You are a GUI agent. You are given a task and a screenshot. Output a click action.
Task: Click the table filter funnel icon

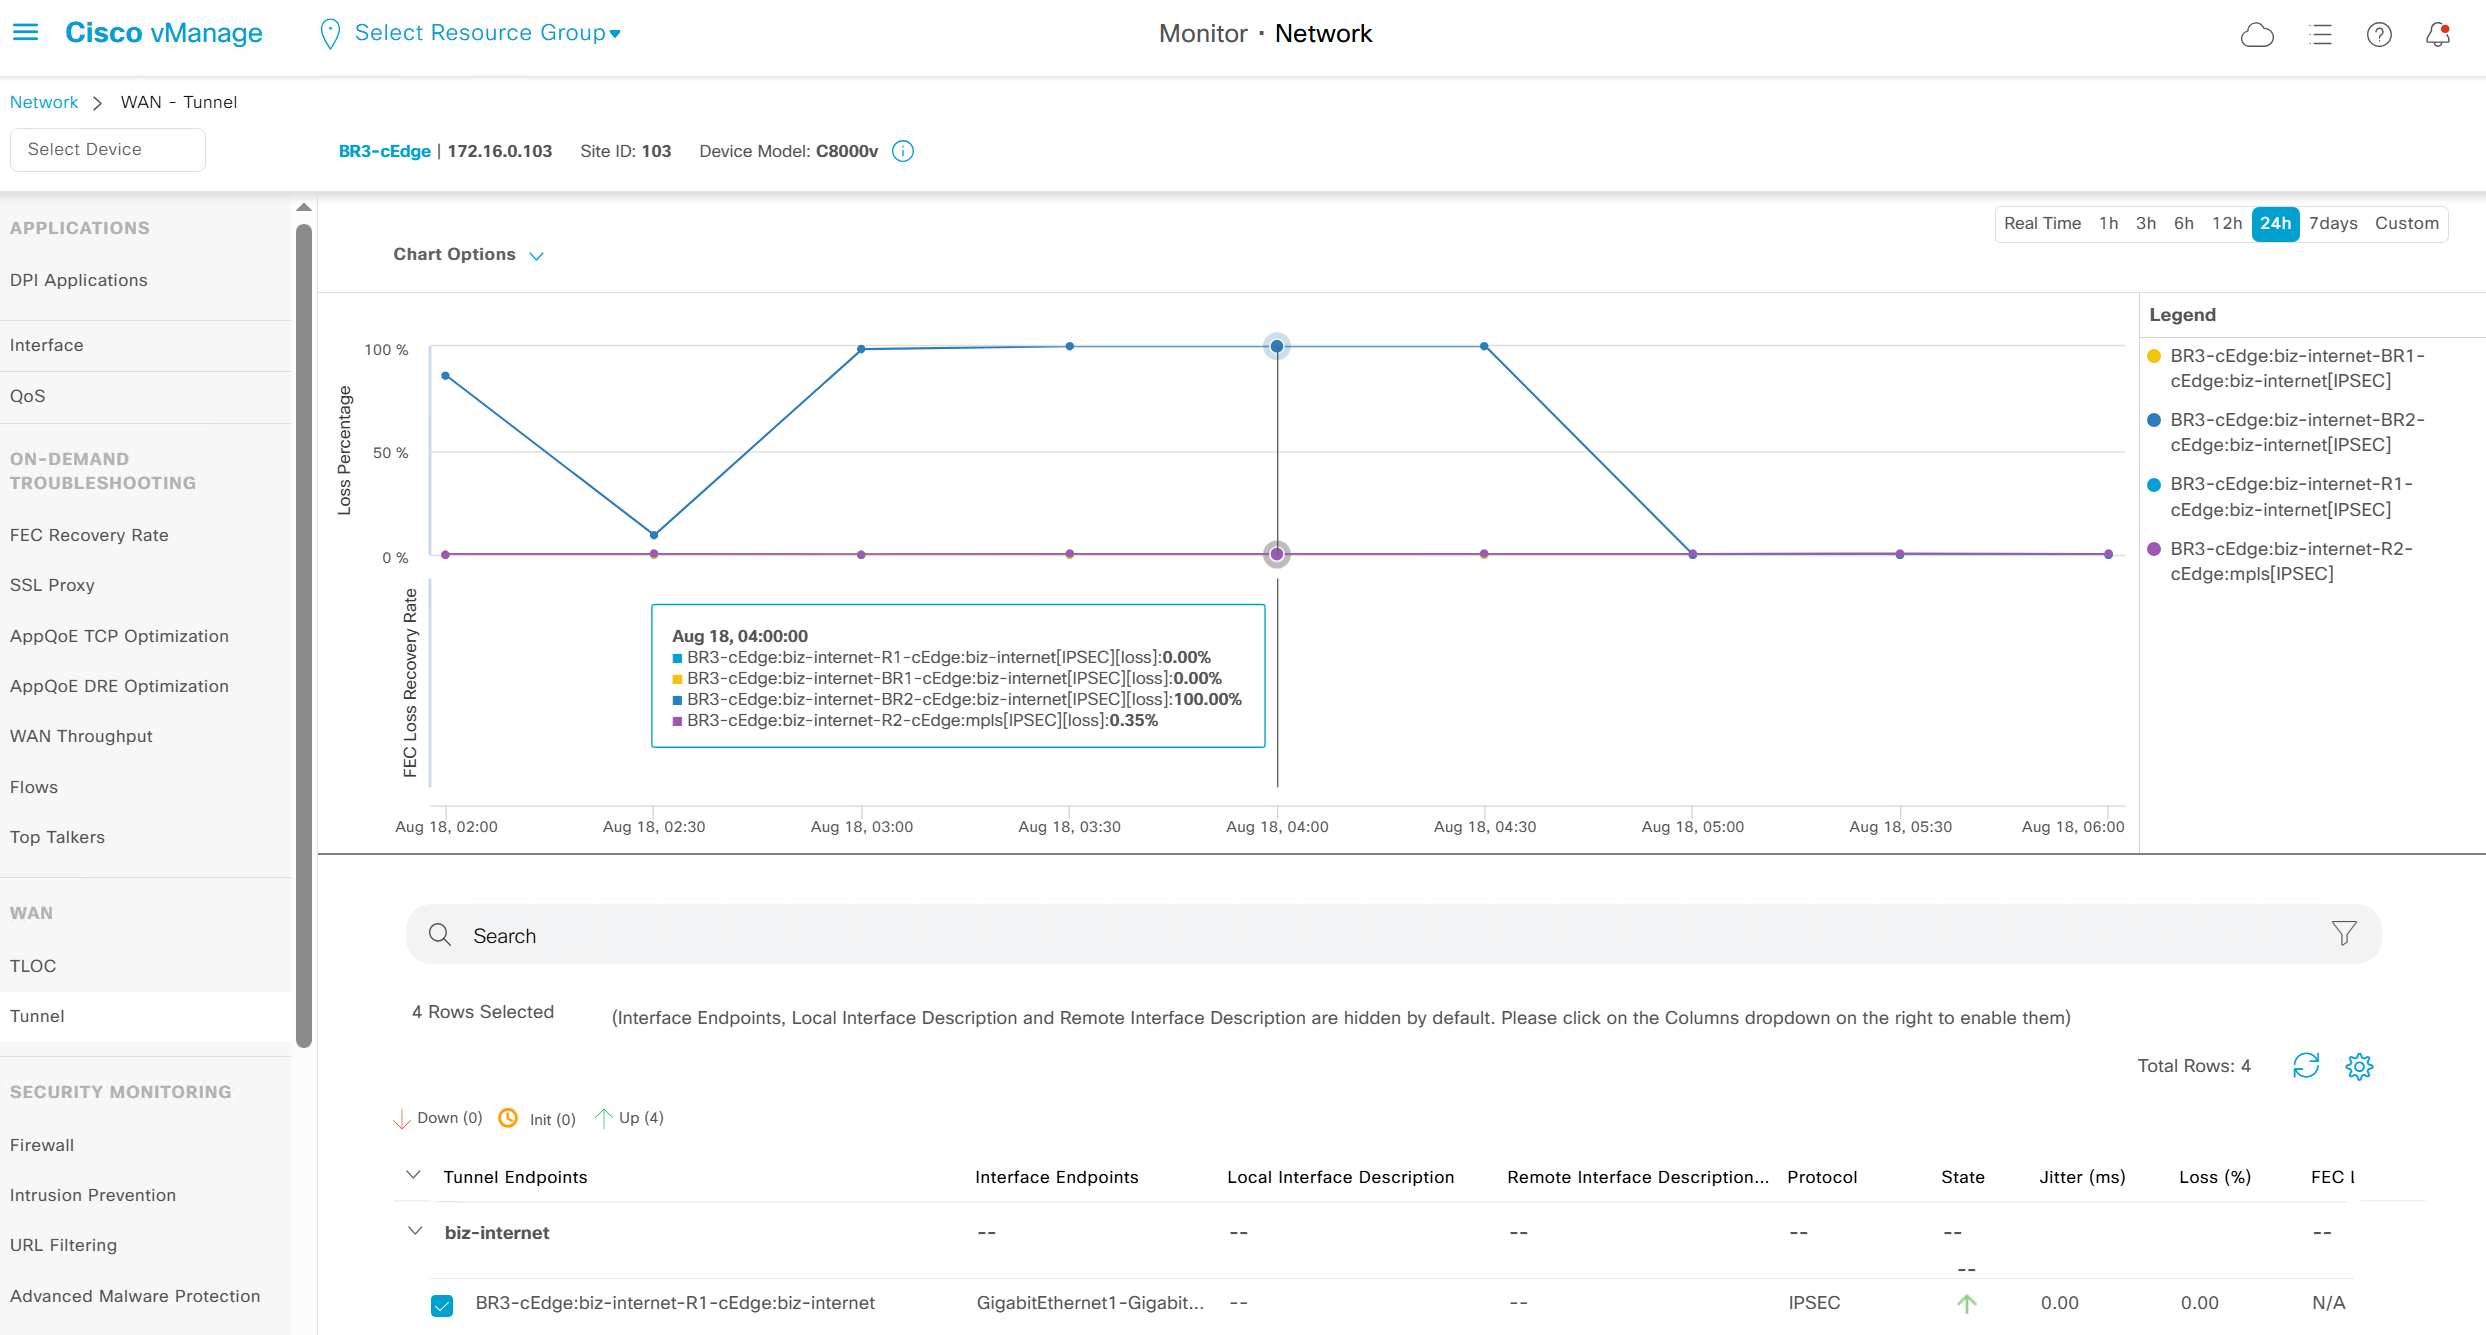(x=2344, y=934)
